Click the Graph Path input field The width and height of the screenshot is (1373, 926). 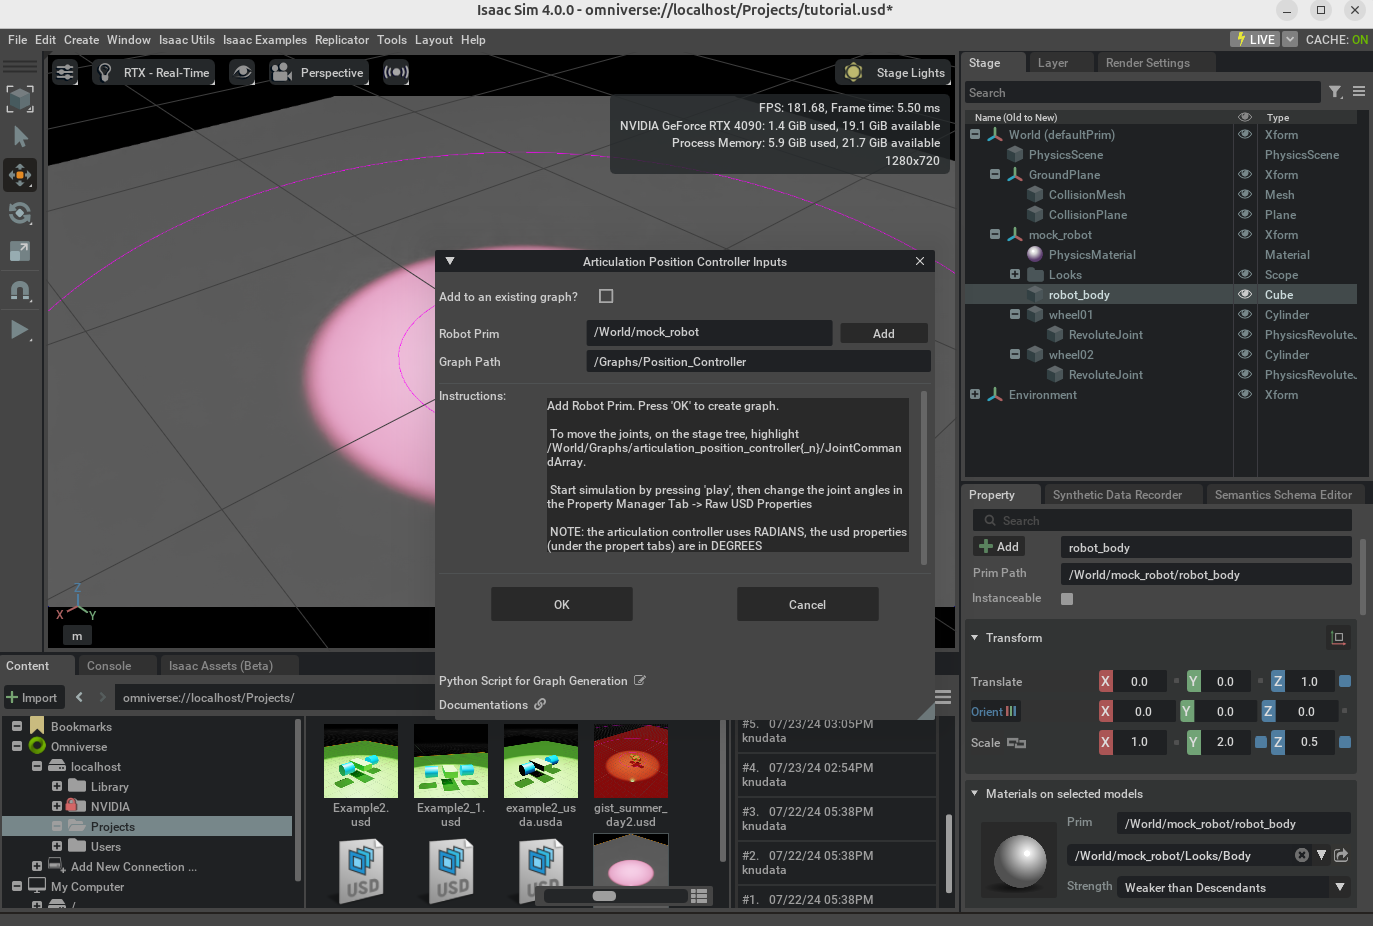(758, 361)
